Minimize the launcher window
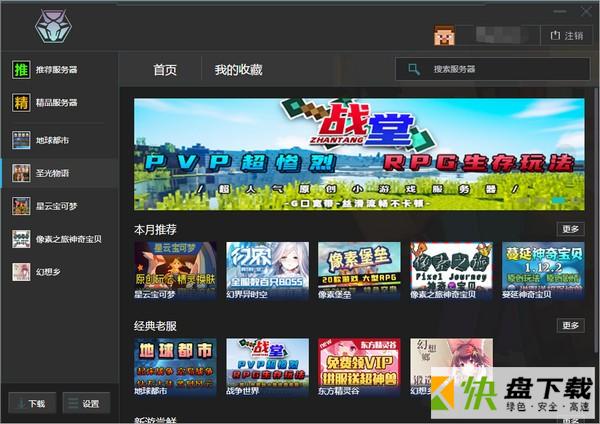 coord(560,11)
